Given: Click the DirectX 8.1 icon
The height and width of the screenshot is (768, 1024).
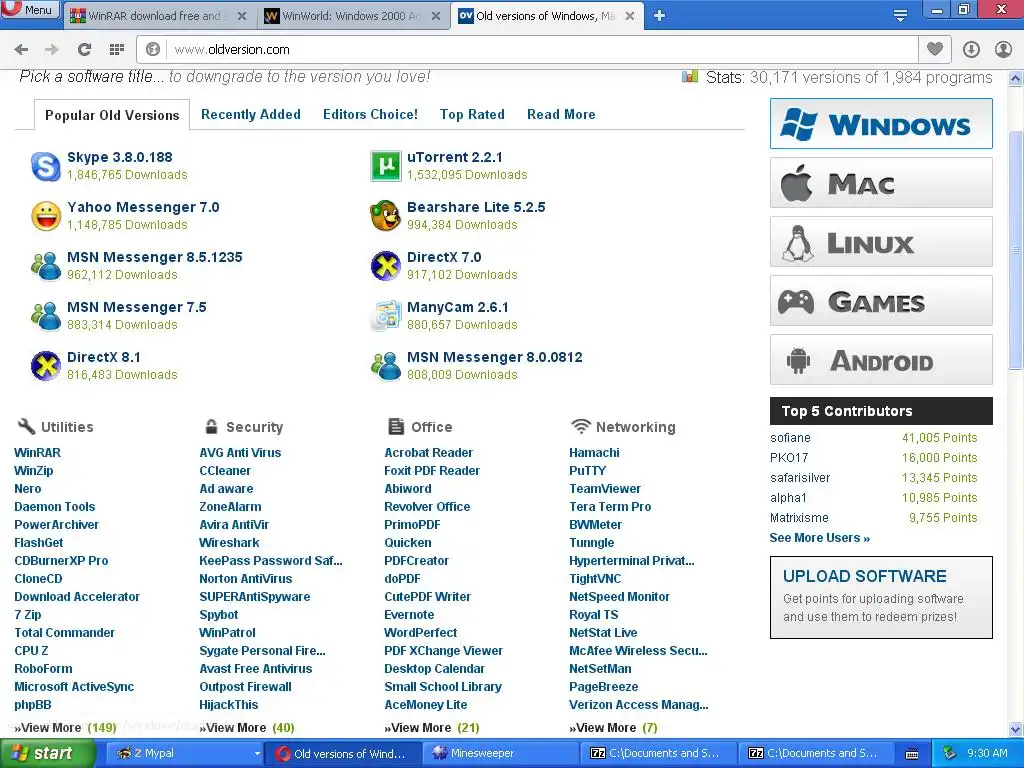Looking at the screenshot, I should (46, 366).
